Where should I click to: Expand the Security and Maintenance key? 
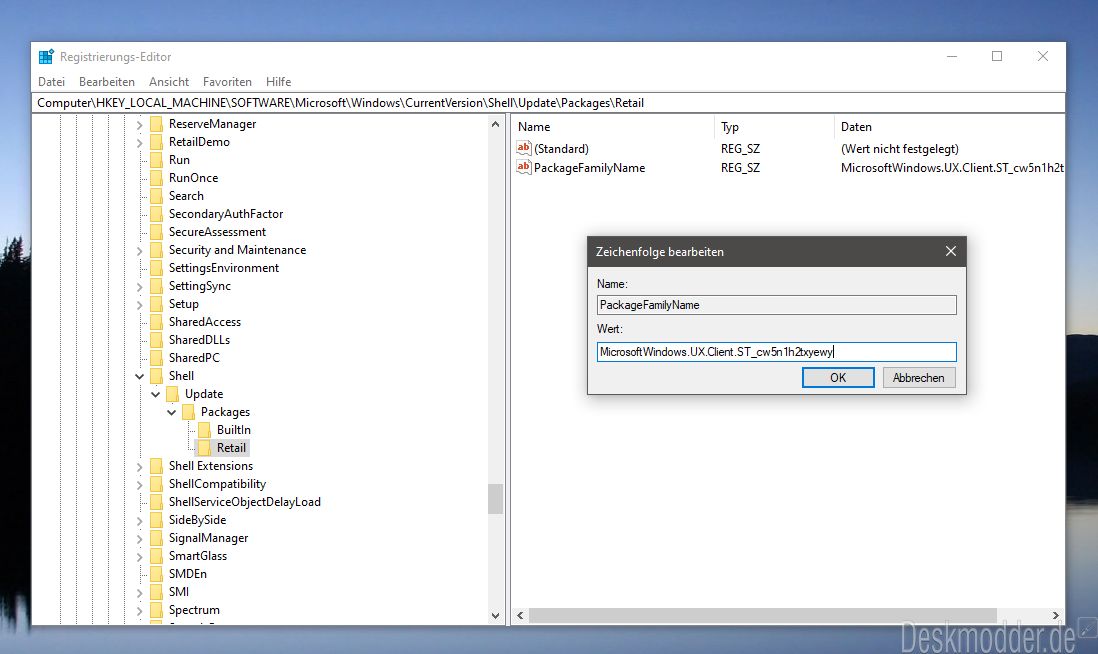[x=139, y=251]
